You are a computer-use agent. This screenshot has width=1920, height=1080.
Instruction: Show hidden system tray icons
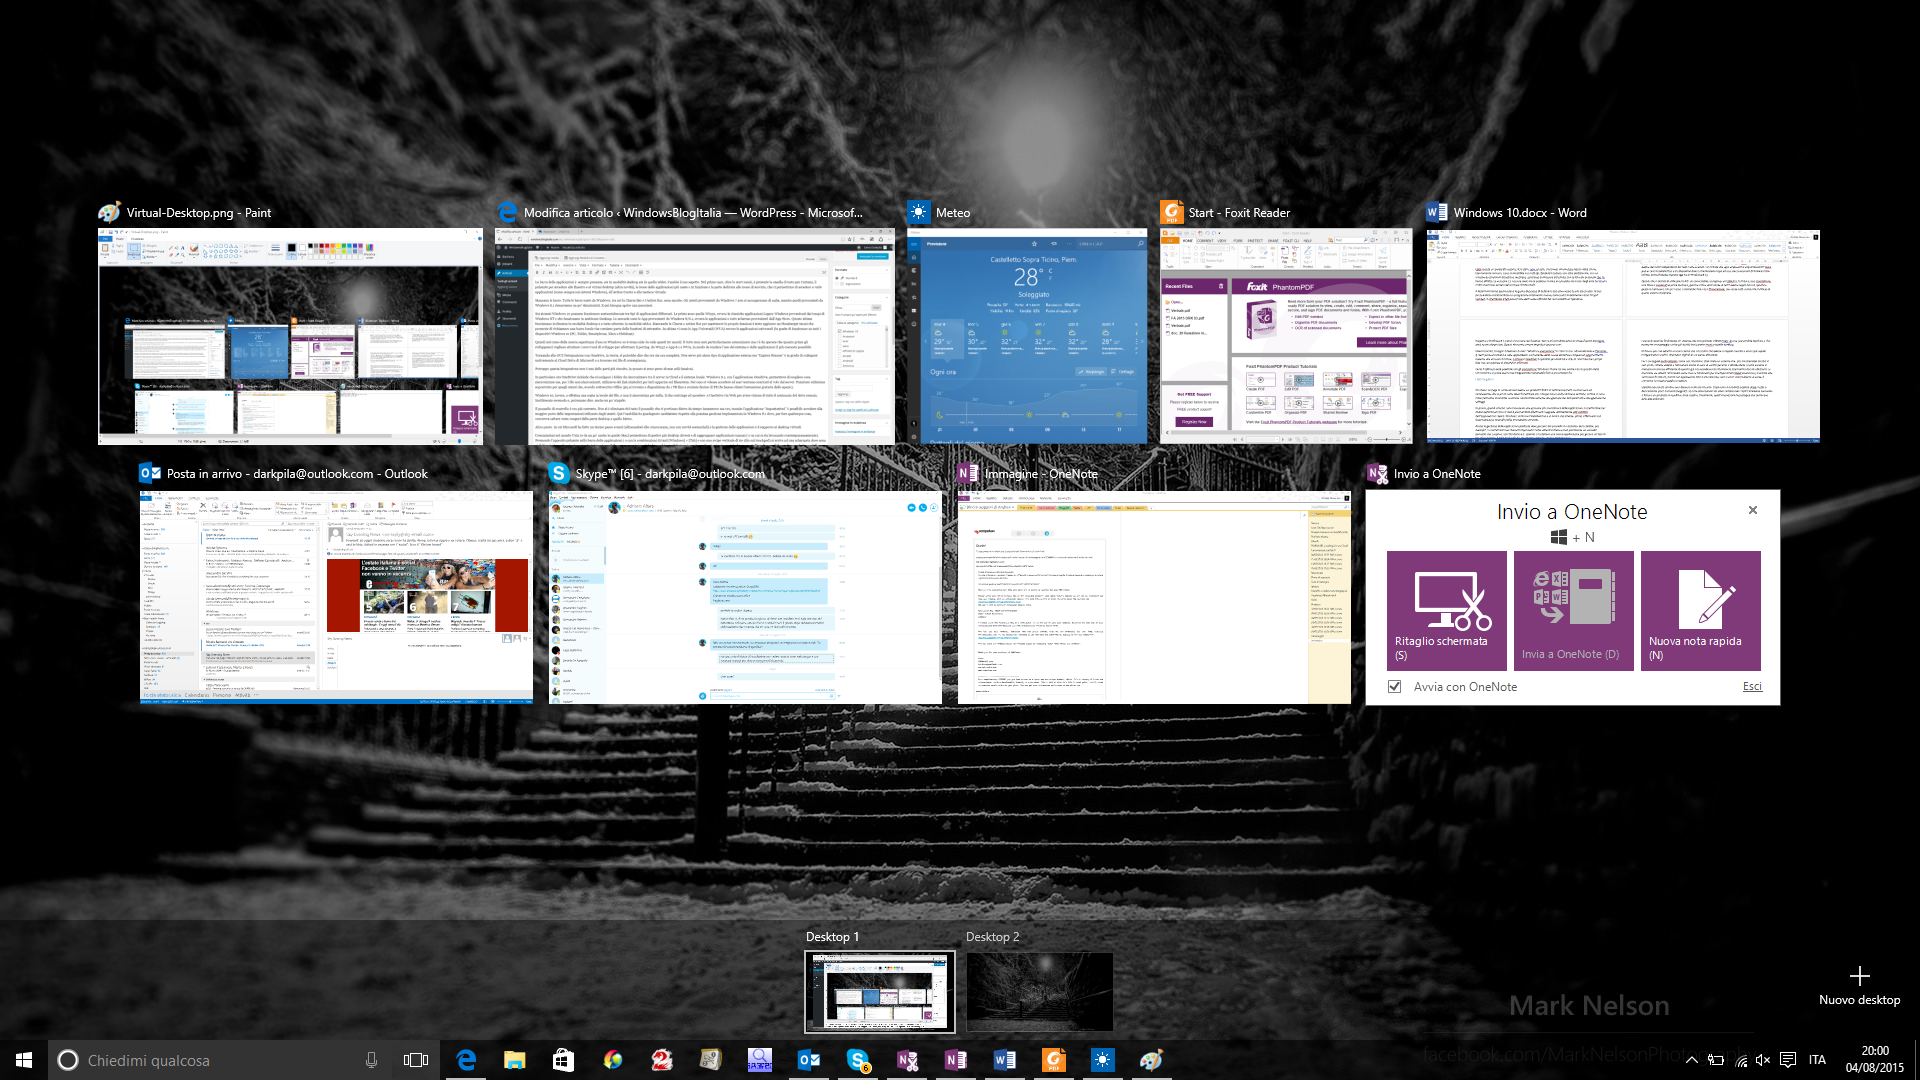pos(1691,1060)
